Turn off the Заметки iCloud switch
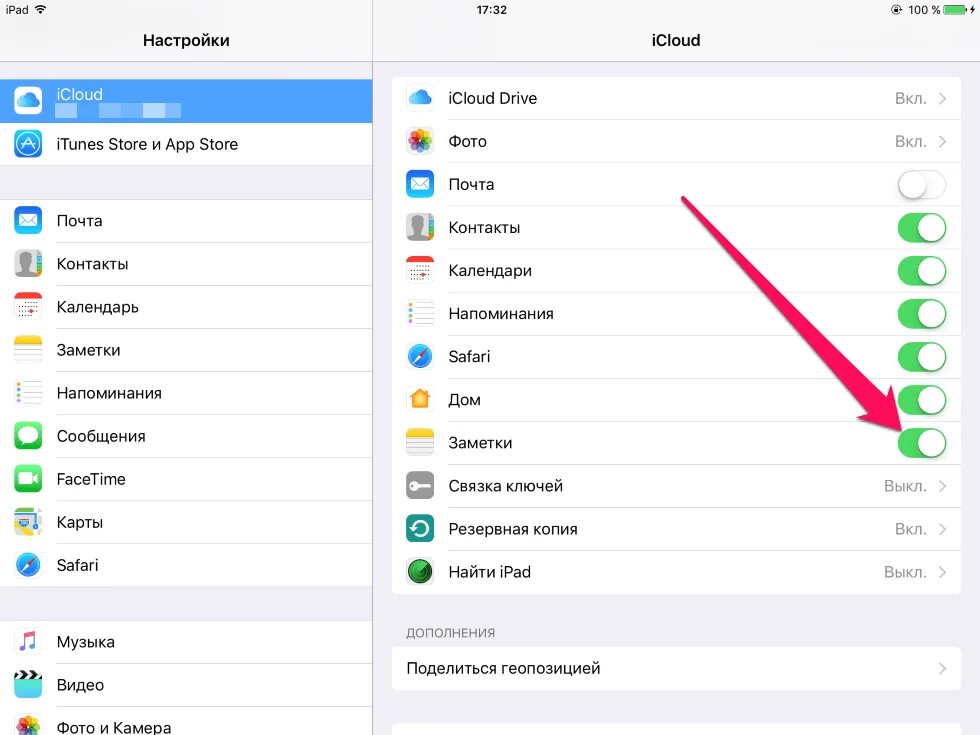This screenshot has height=735, width=980. pyautogui.click(x=921, y=443)
